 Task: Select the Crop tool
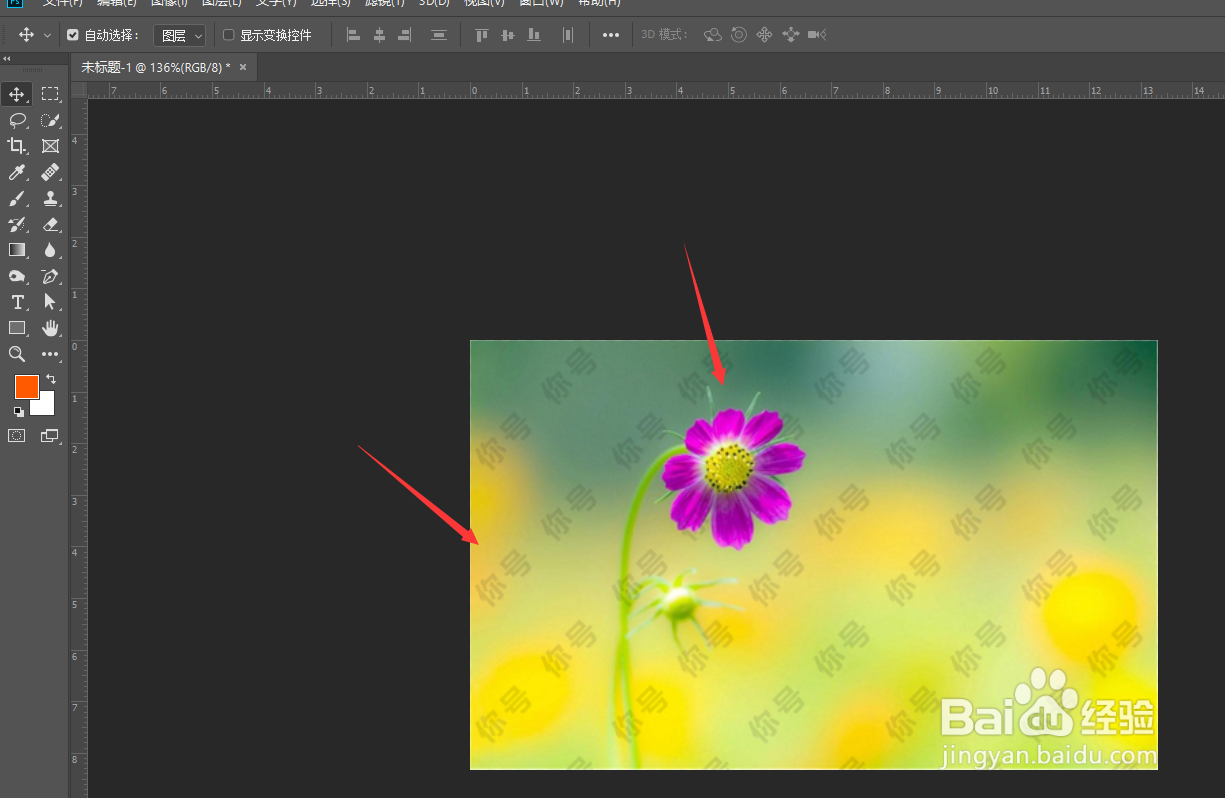(x=17, y=146)
